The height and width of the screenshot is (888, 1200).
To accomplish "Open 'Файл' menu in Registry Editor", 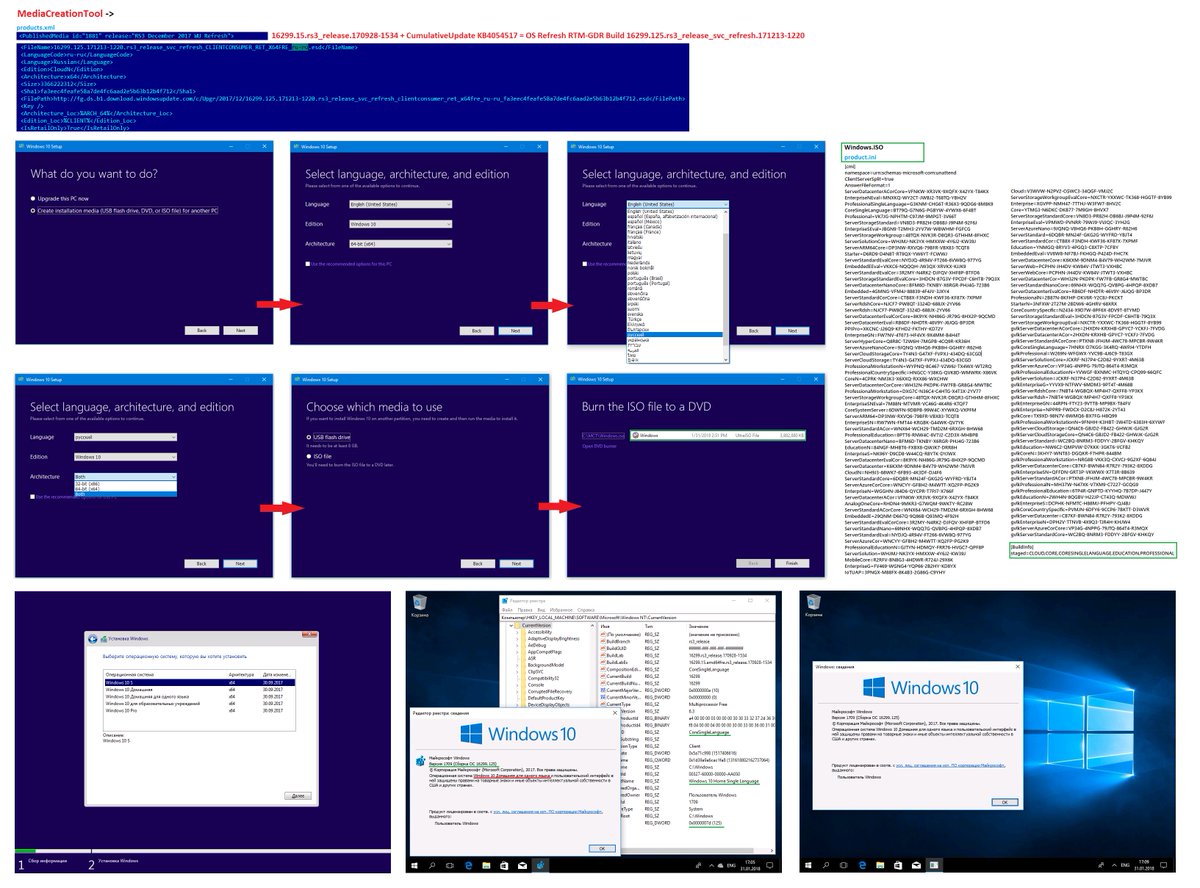I will [x=507, y=610].
